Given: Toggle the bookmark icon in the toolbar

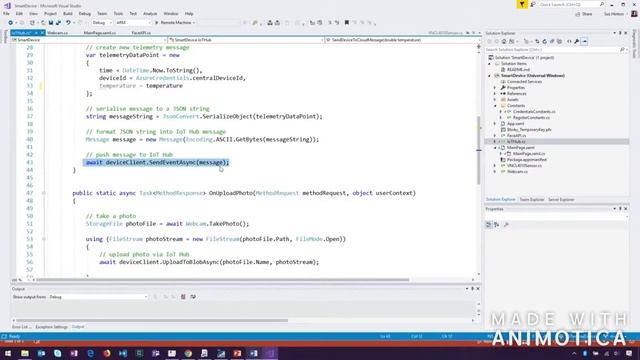Looking at the screenshot, I should (x=347, y=23).
